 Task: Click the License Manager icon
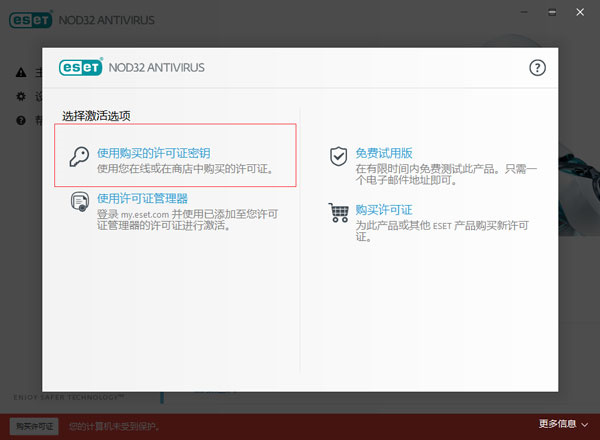click(x=79, y=204)
